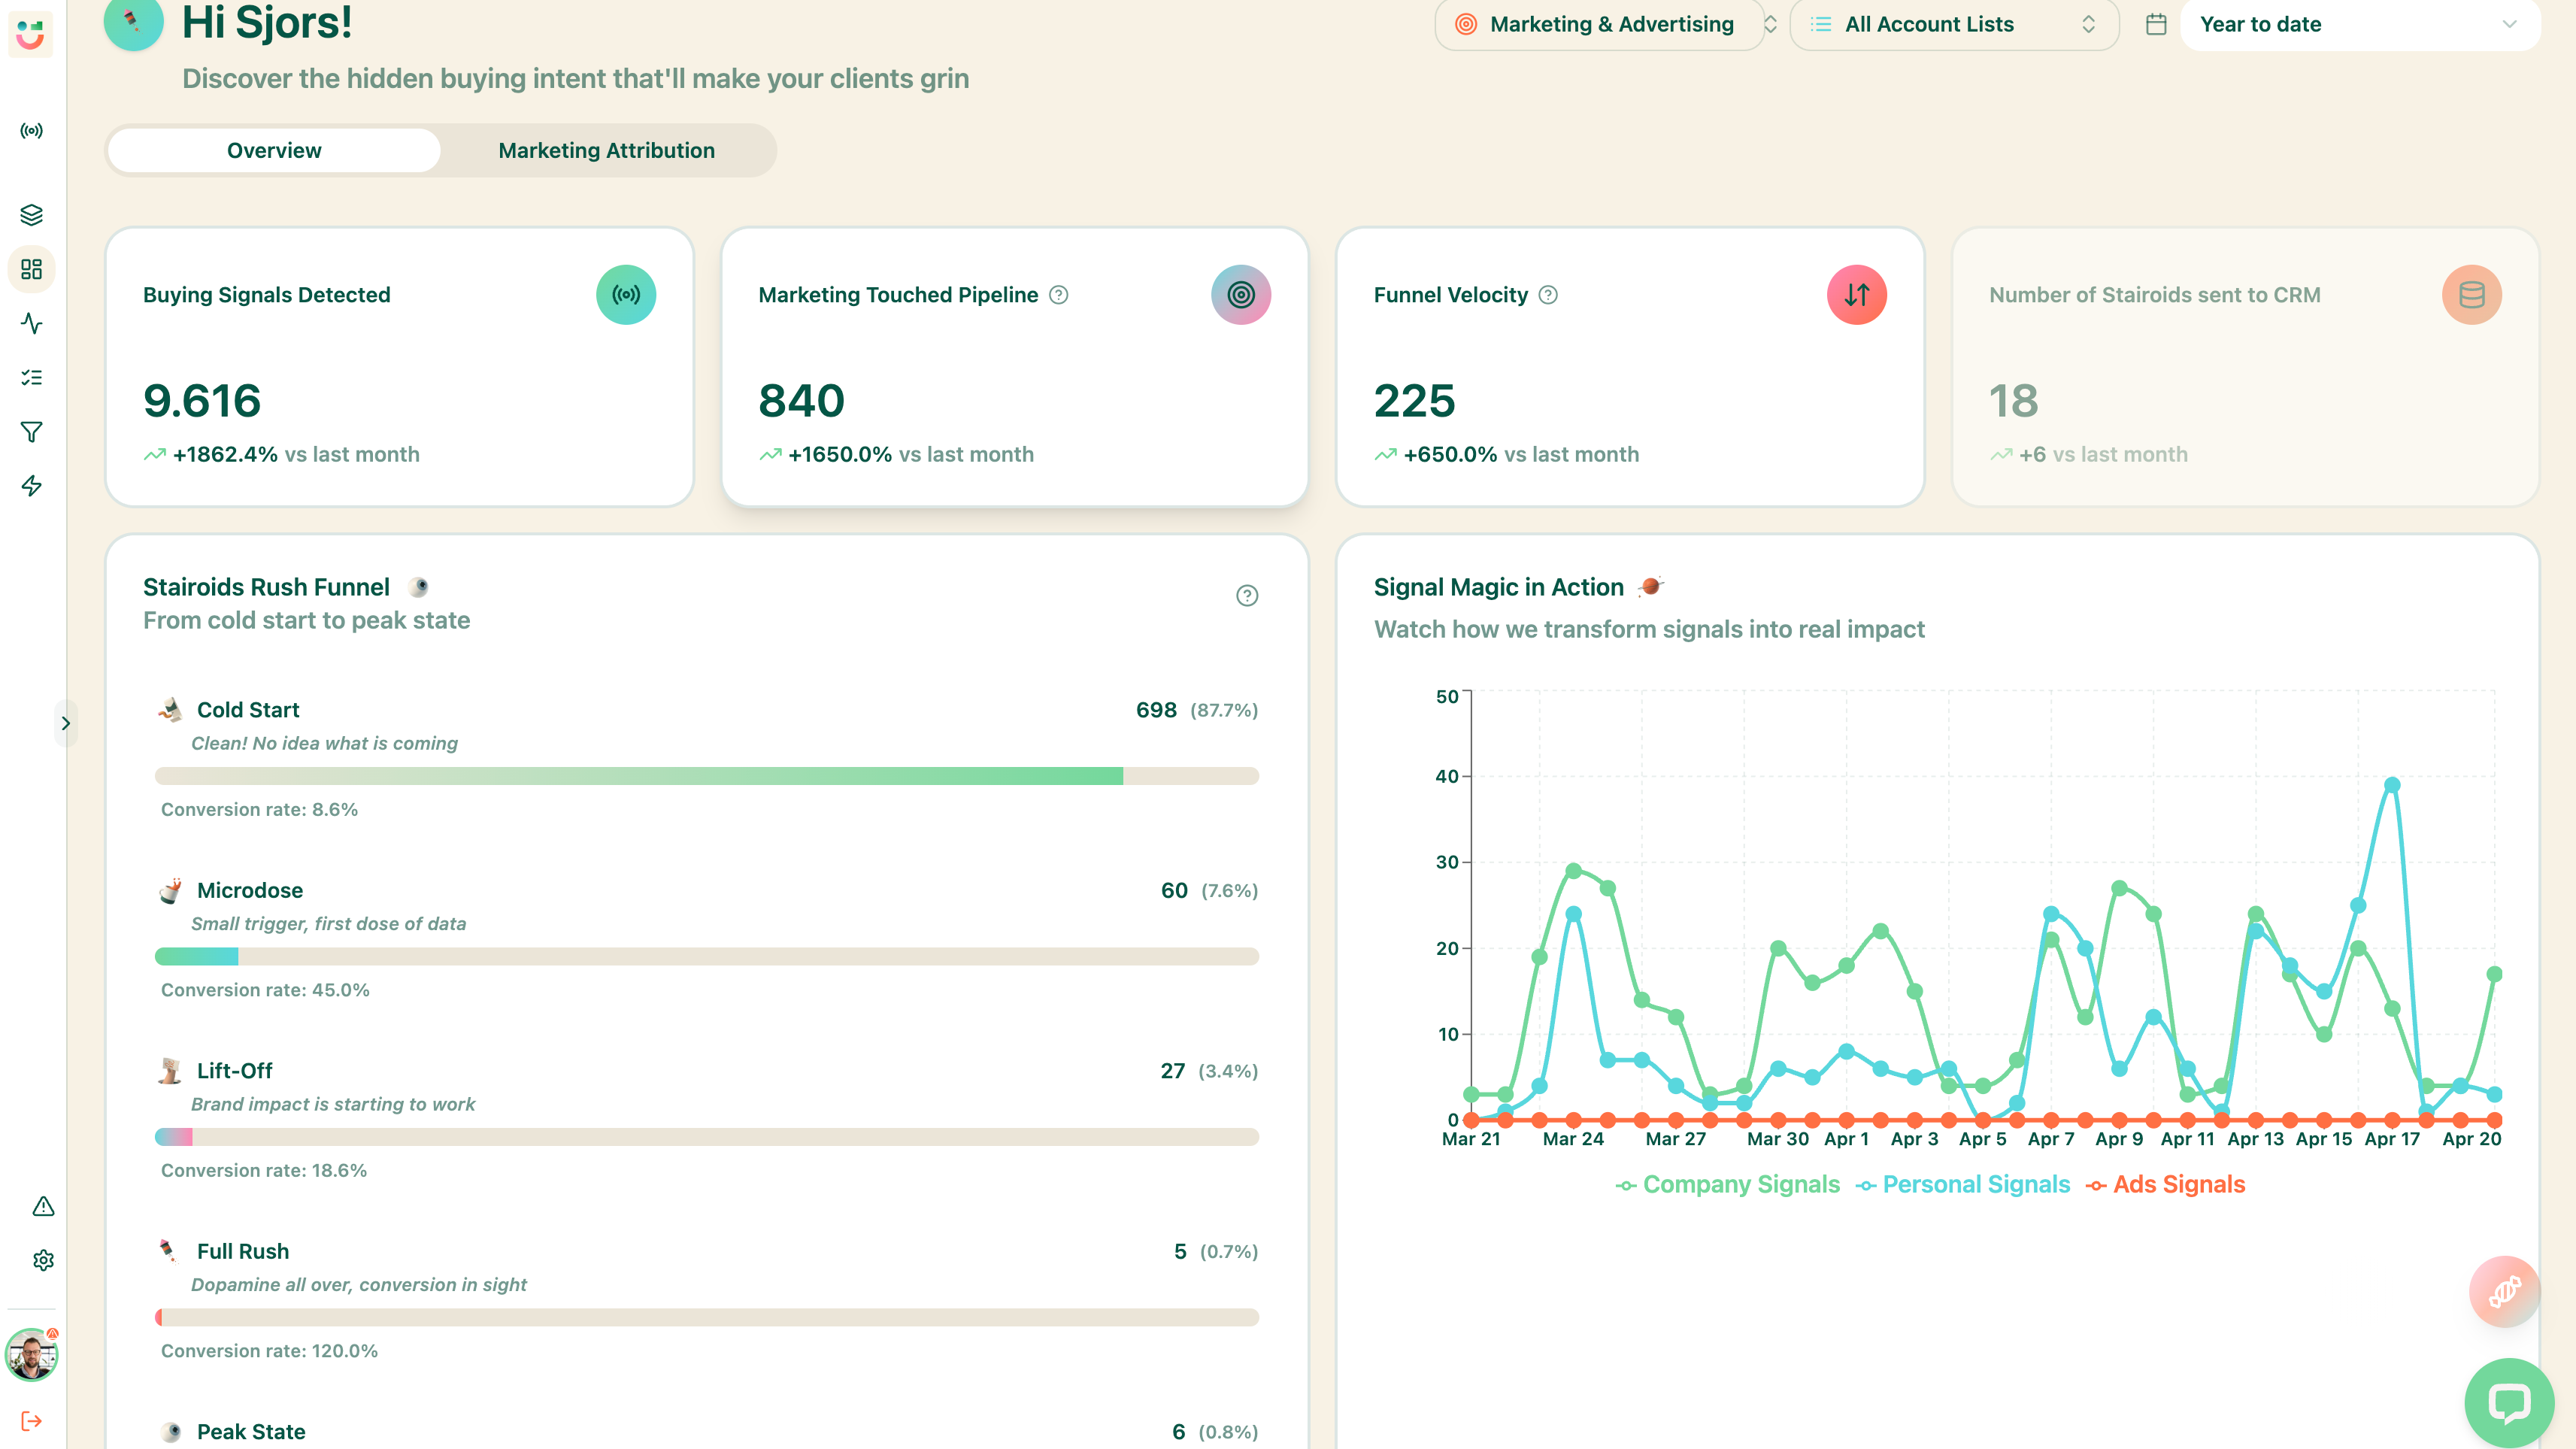2576x1449 pixels.
Task: Click the Number of Stairoids sent to CRM card
Action: (2245, 367)
